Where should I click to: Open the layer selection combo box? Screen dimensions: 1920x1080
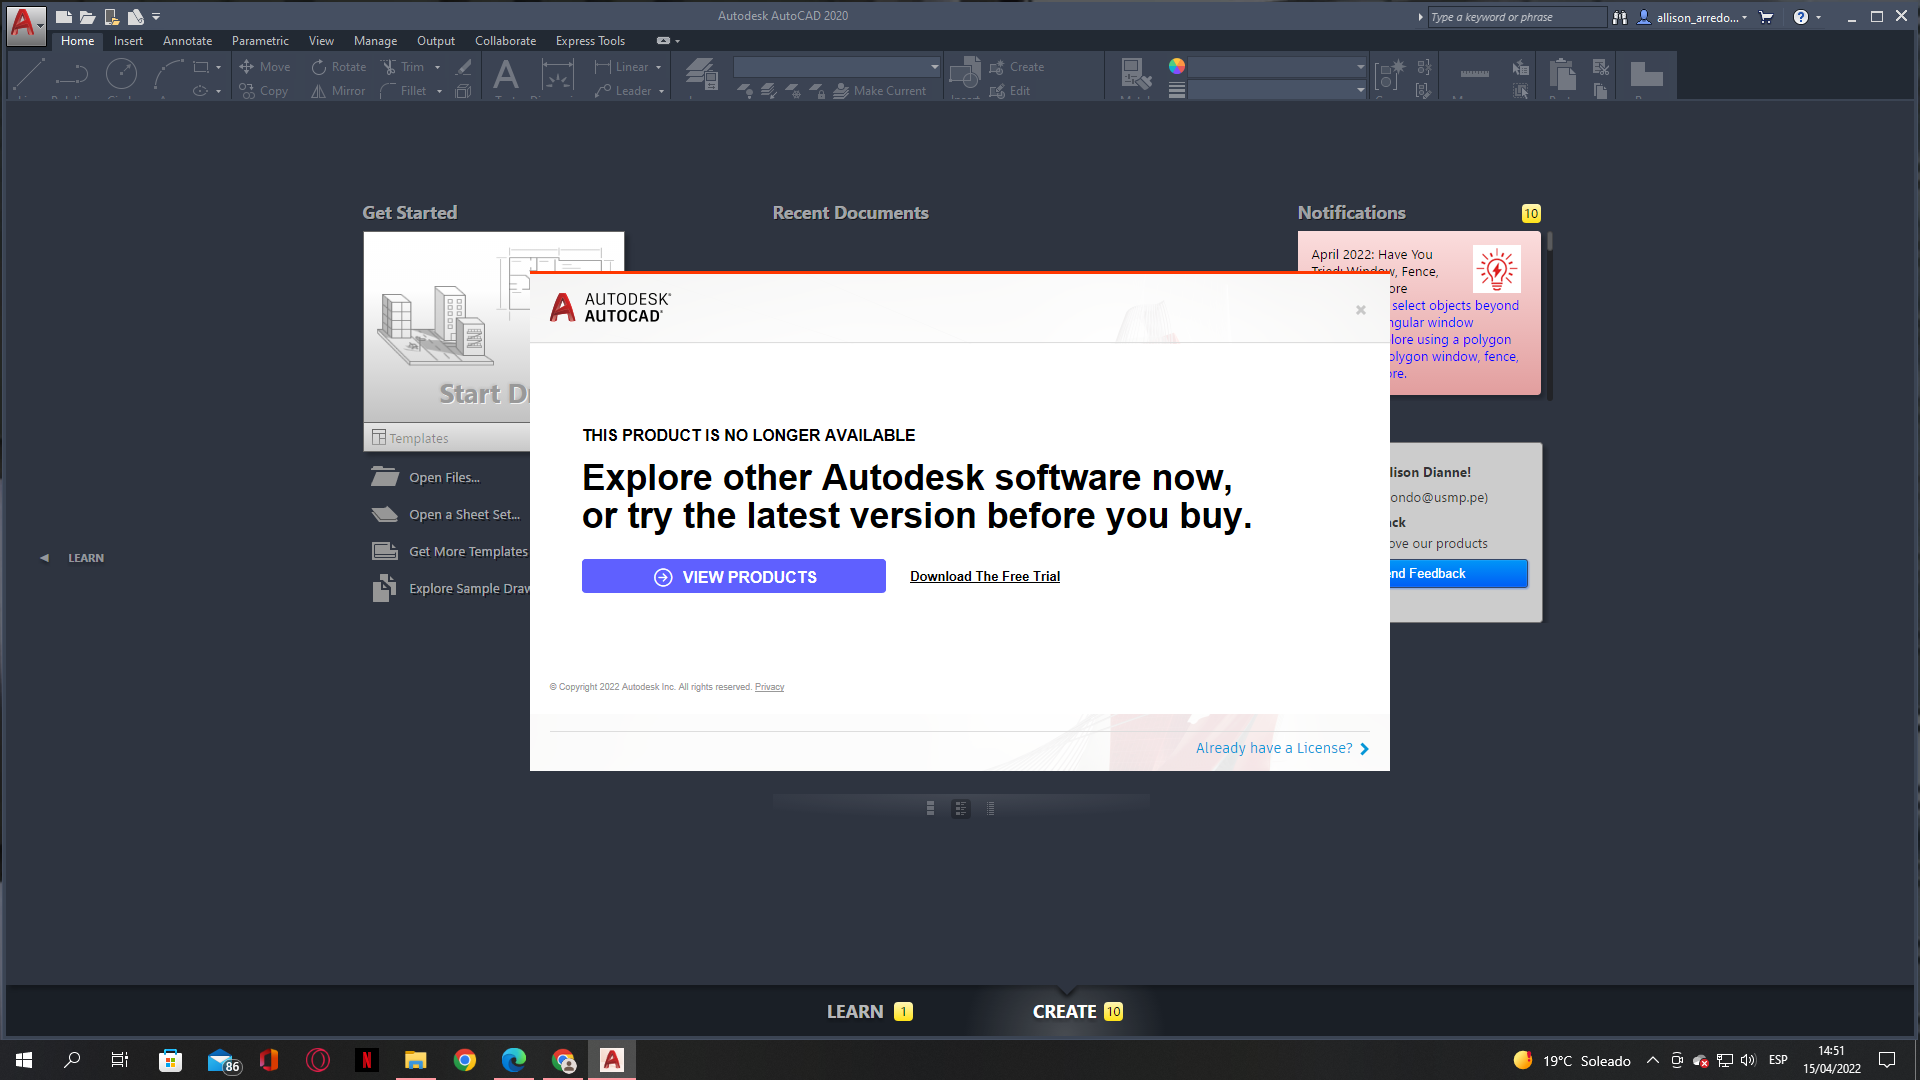[837, 67]
